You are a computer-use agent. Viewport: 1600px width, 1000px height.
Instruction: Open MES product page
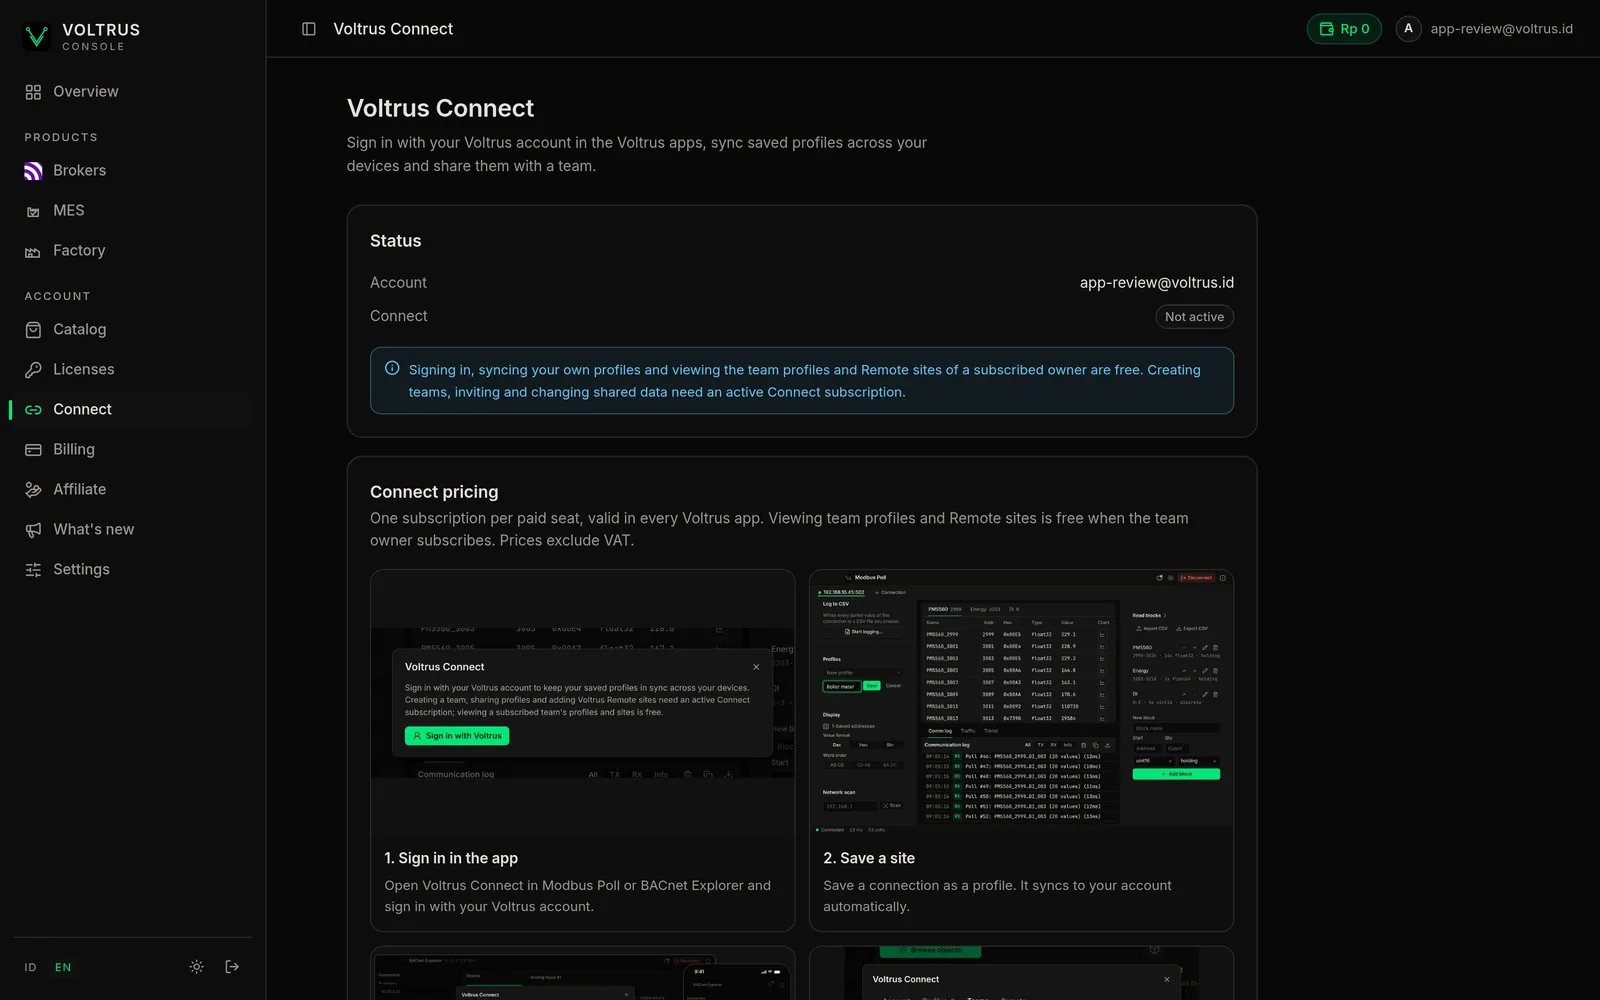[x=132, y=211]
